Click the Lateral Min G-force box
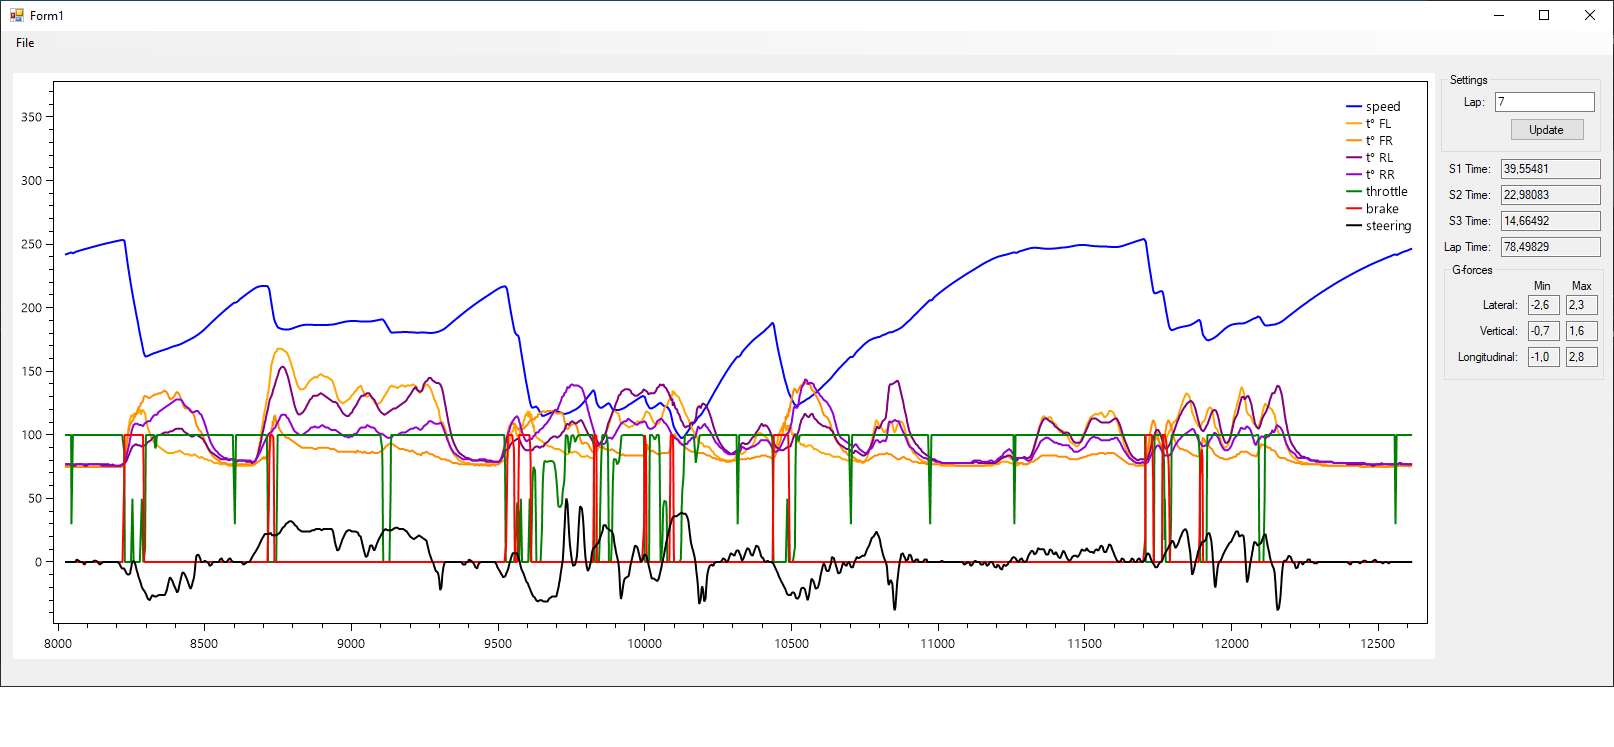1614x747 pixels. click(1543, 305)
